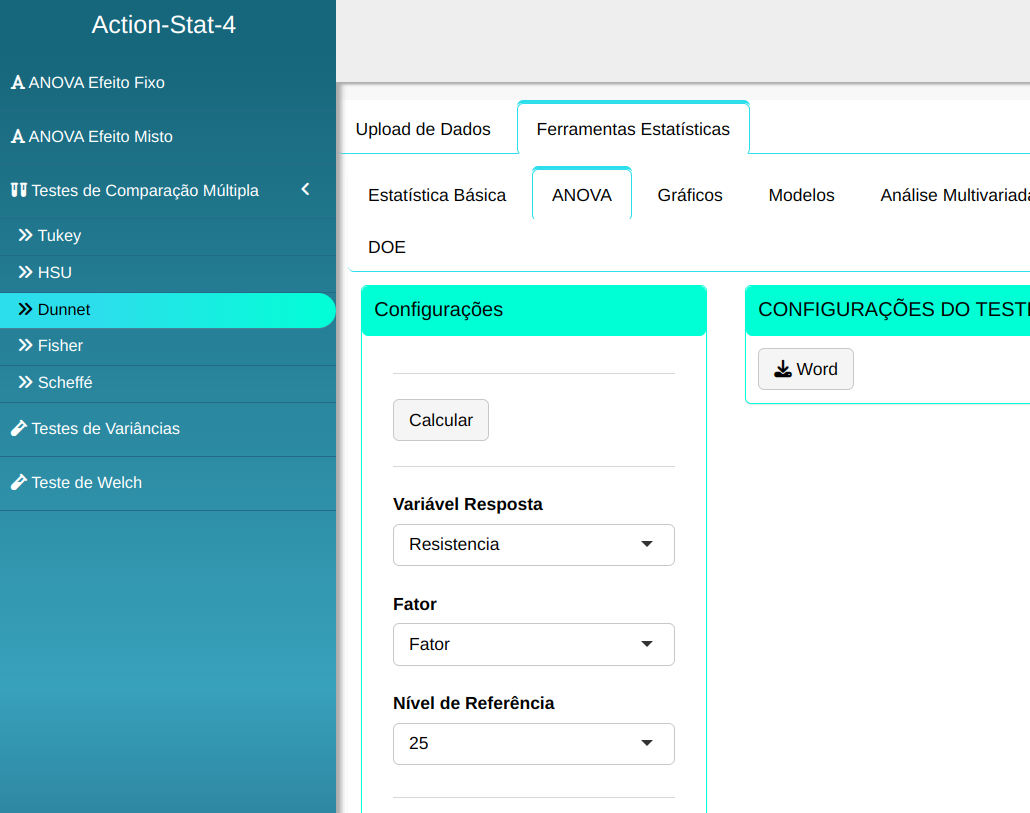The width and height of the screenshot is (1030, 813).
Task: Click the test tubes icon for Comparação Múltipla
Action: point(18,190)
